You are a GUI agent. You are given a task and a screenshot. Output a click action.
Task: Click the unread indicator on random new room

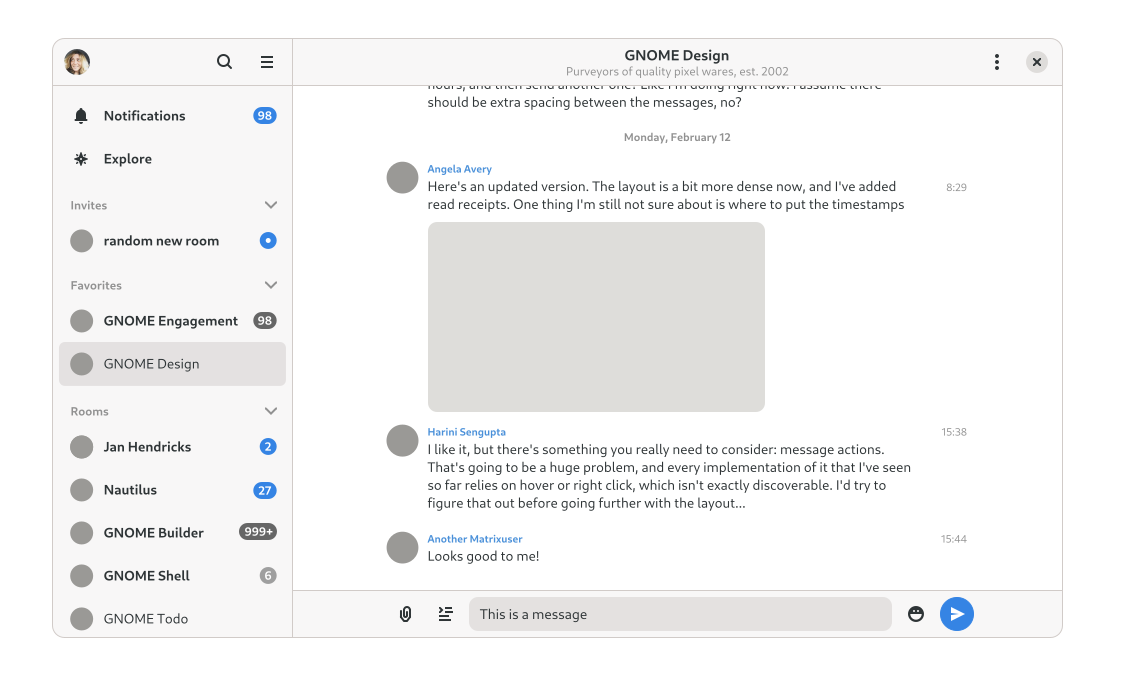pos(267,240)
